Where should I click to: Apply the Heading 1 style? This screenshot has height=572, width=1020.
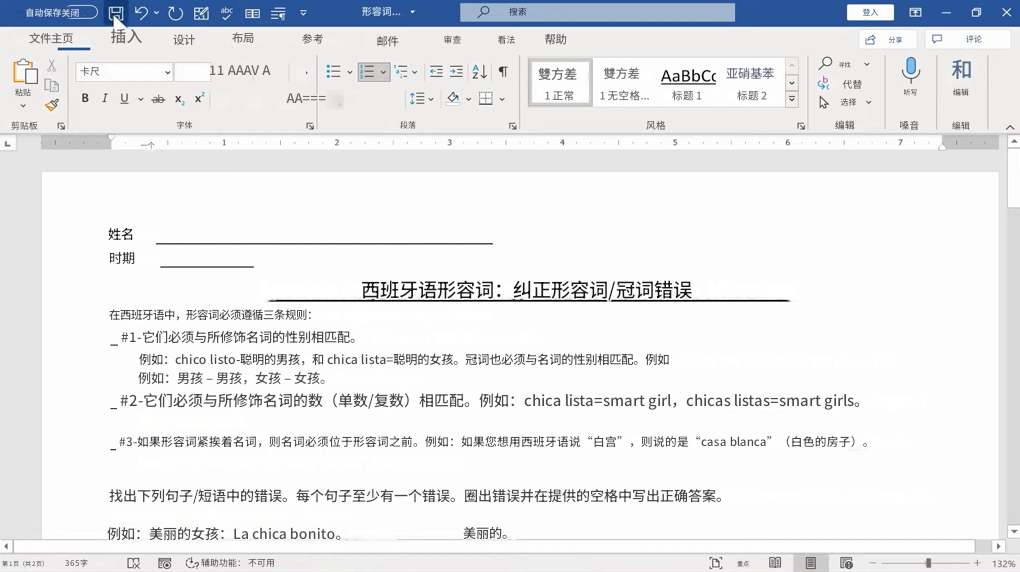(x=688, y=83)
